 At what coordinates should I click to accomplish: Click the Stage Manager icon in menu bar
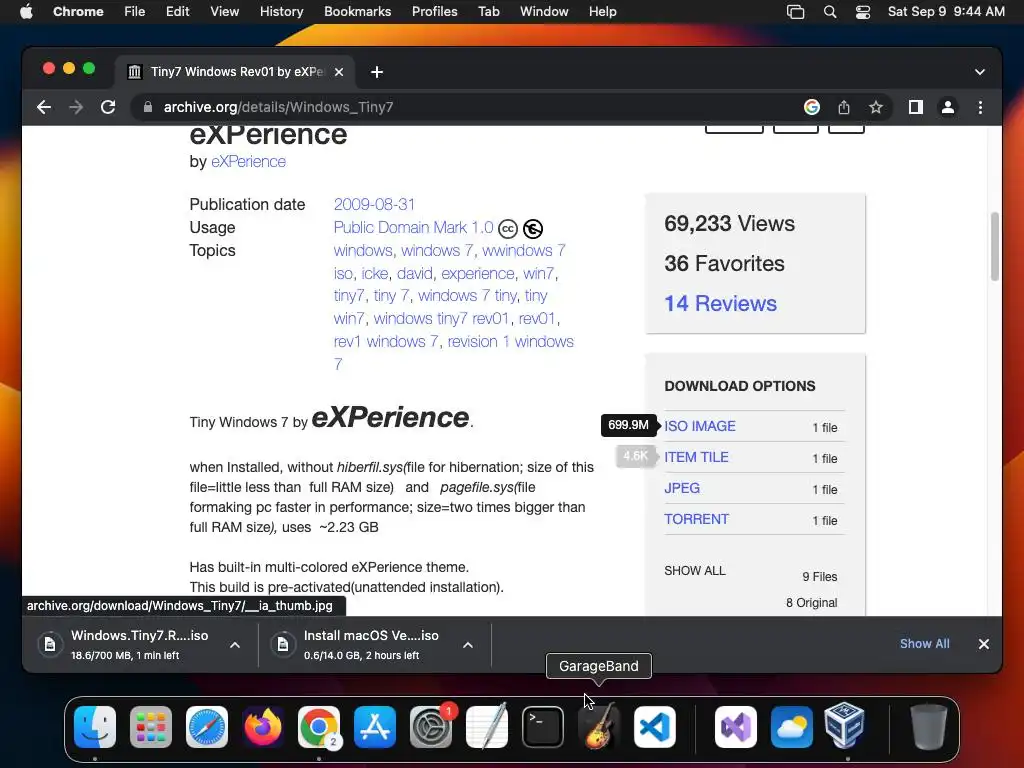click(795, 12)
